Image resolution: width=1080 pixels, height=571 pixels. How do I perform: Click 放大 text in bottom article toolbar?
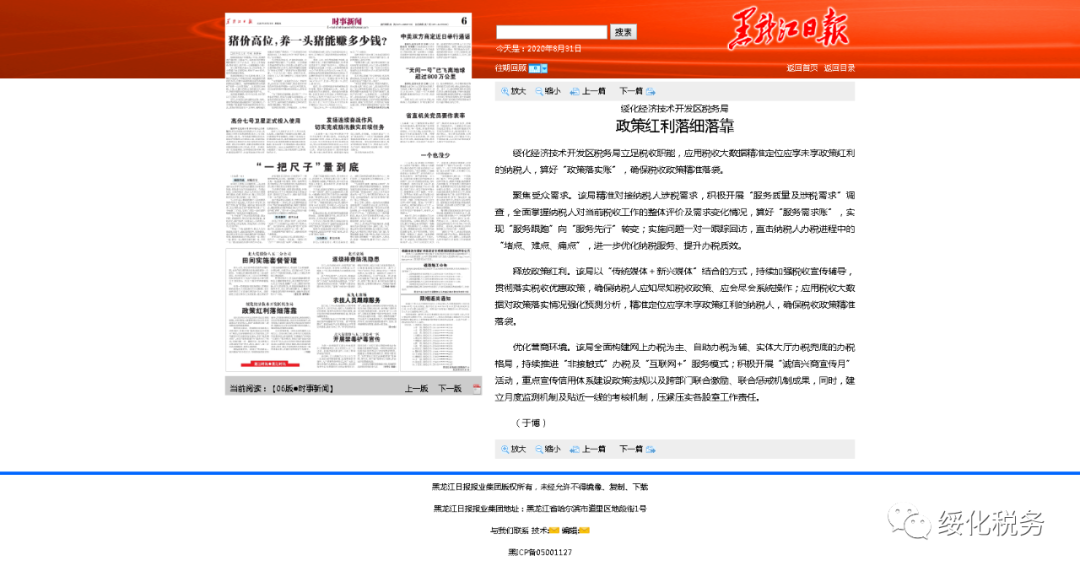[518, 450]
